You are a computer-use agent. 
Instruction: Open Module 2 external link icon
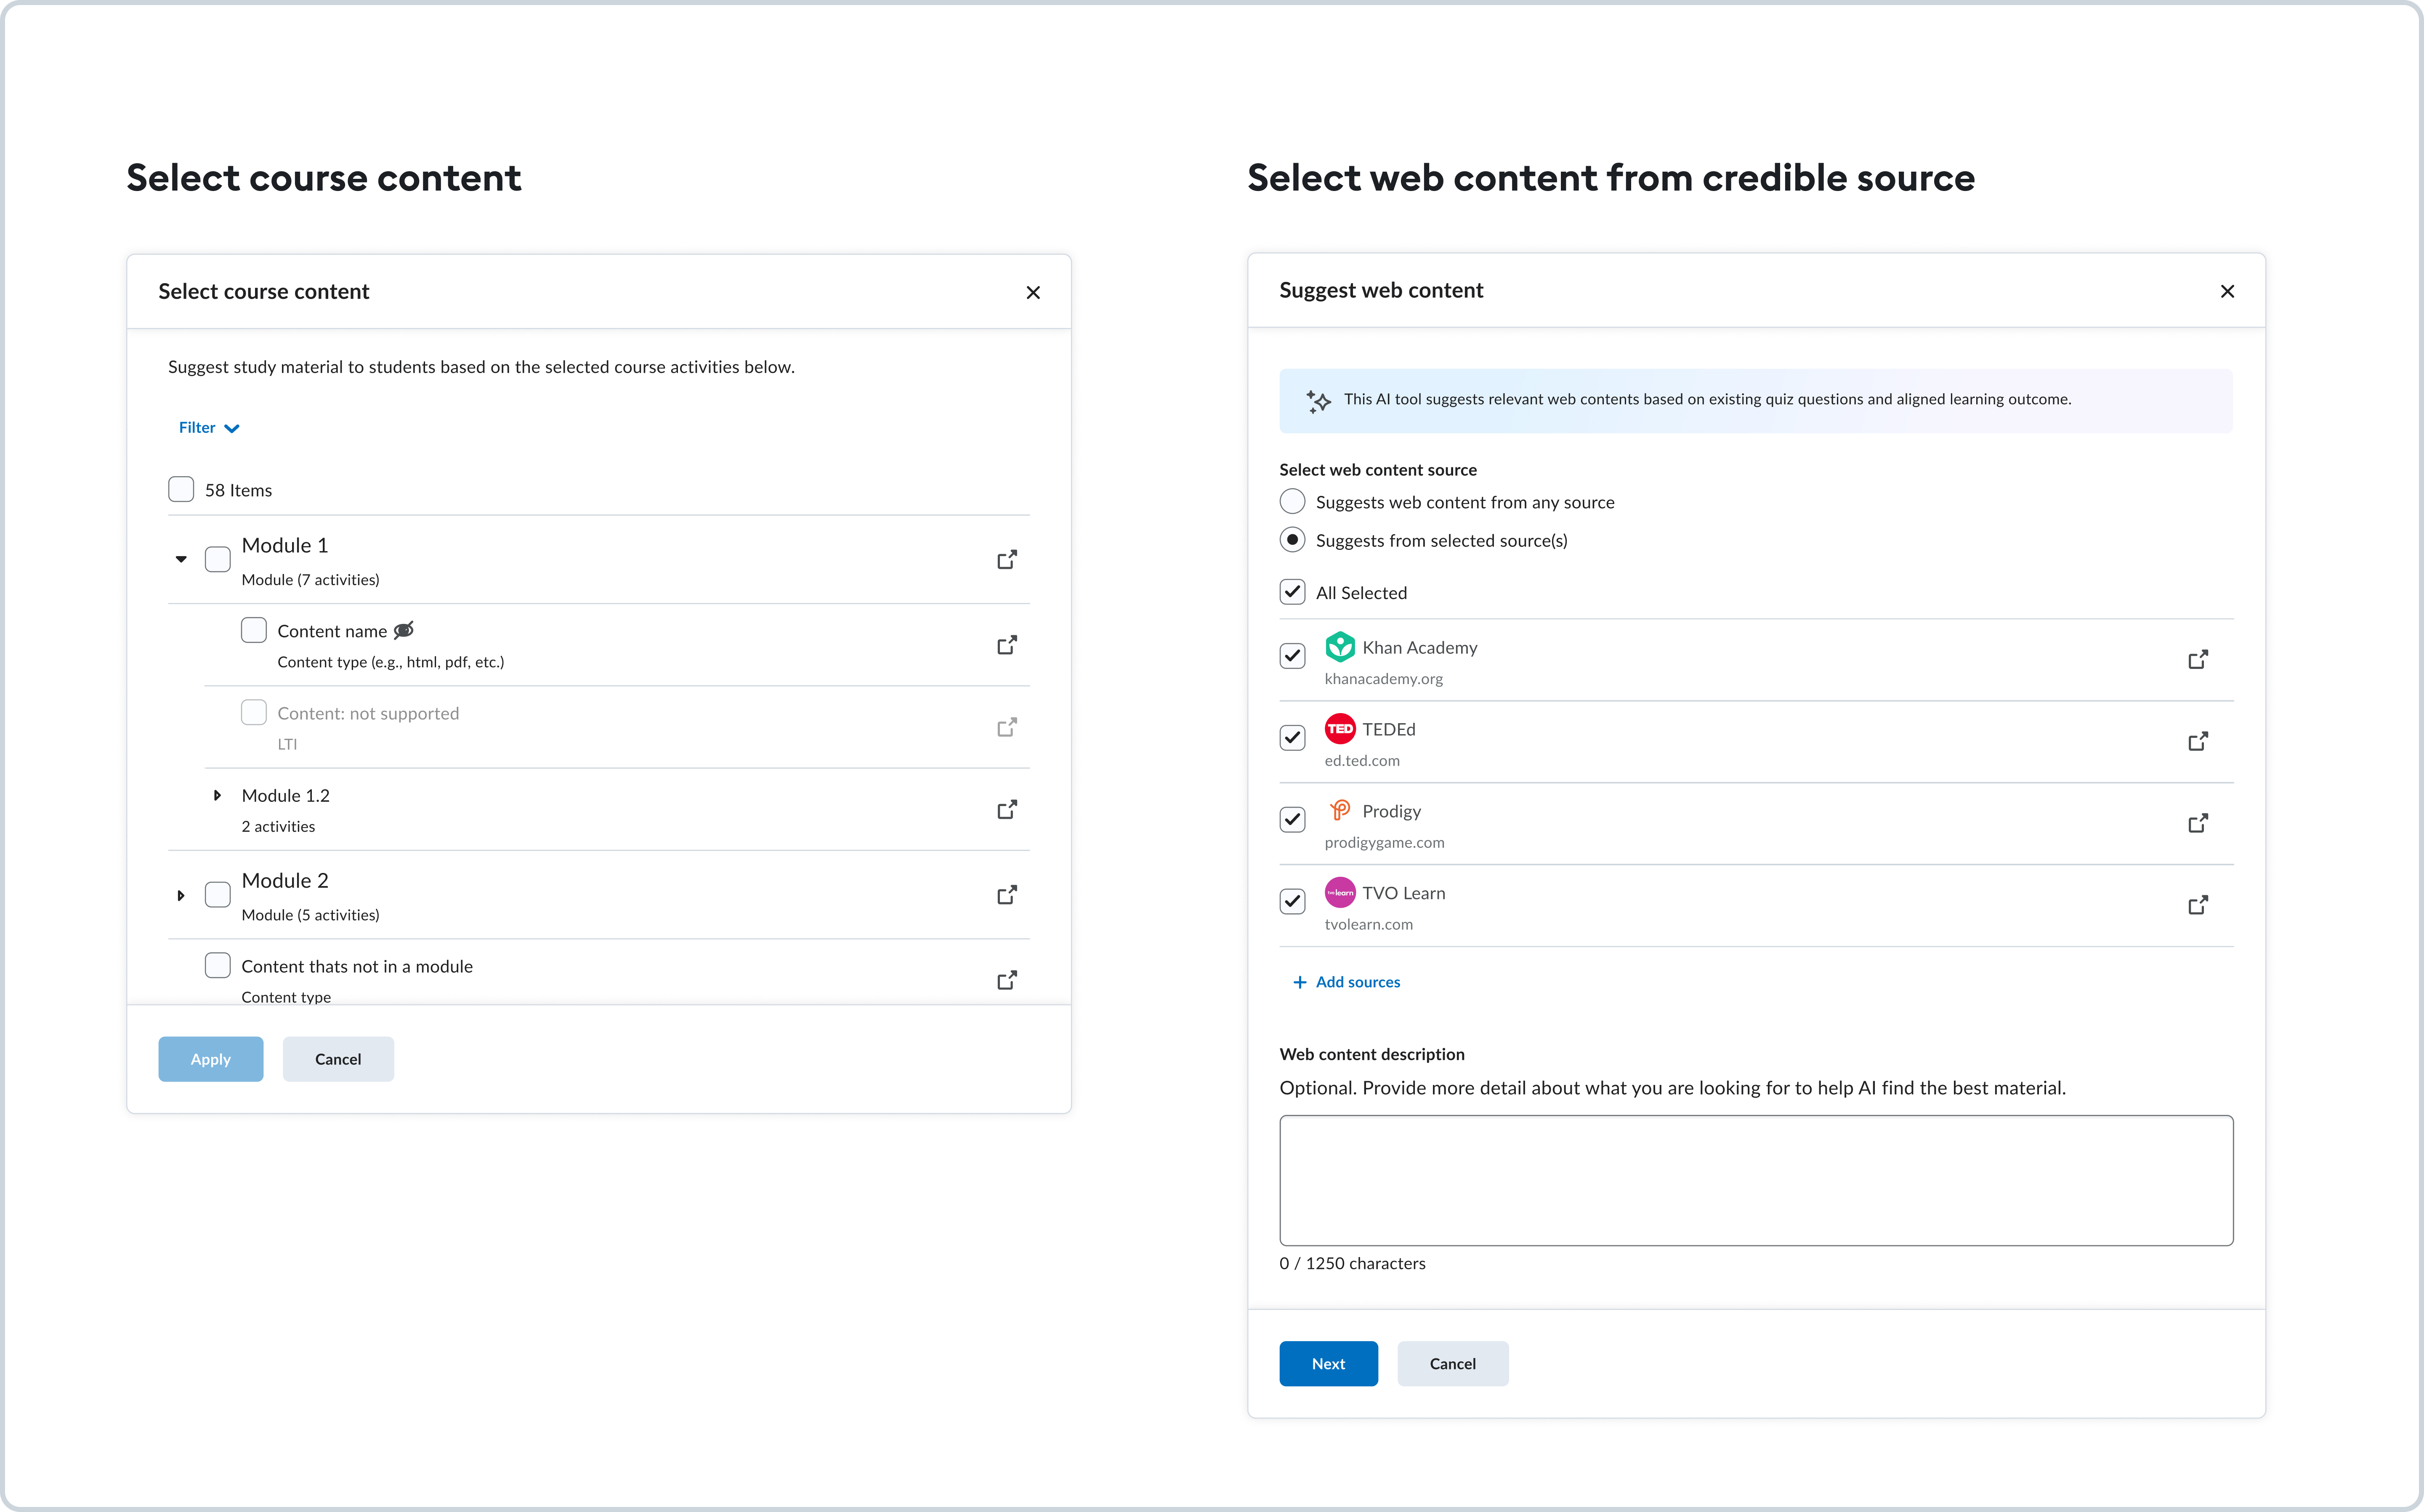(x=1007, y=895)
